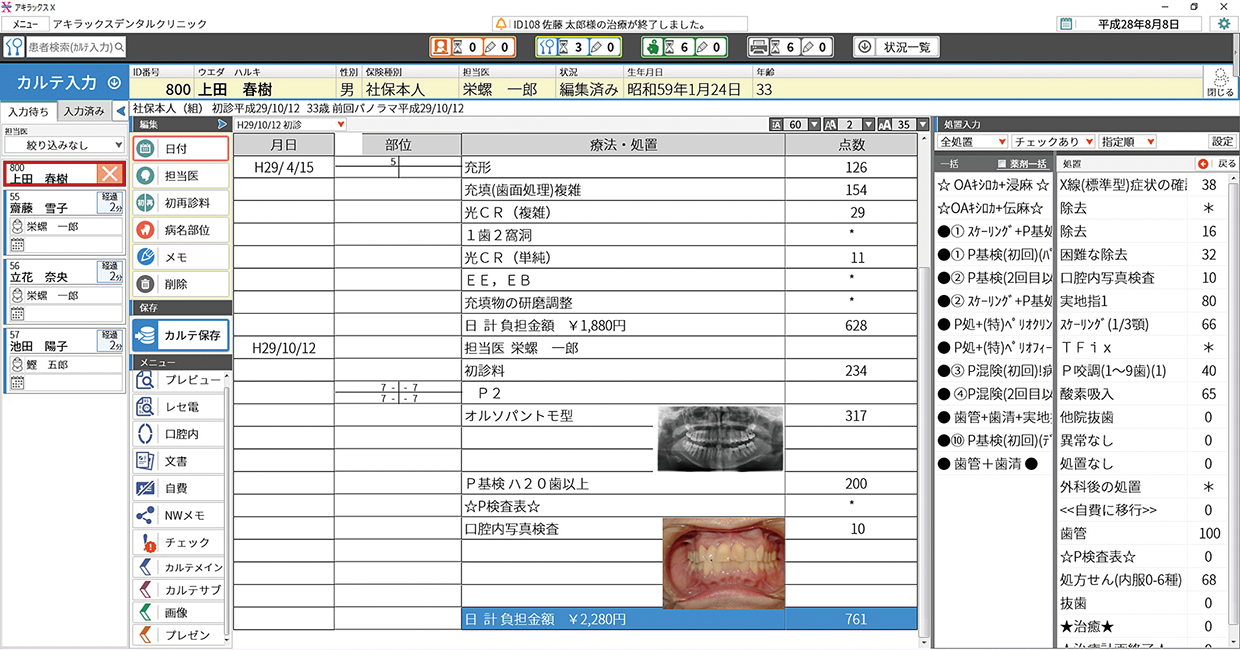Expand the 全処置 dropdown
Screen dimensions: 1240x650
(x=970, y=142)
